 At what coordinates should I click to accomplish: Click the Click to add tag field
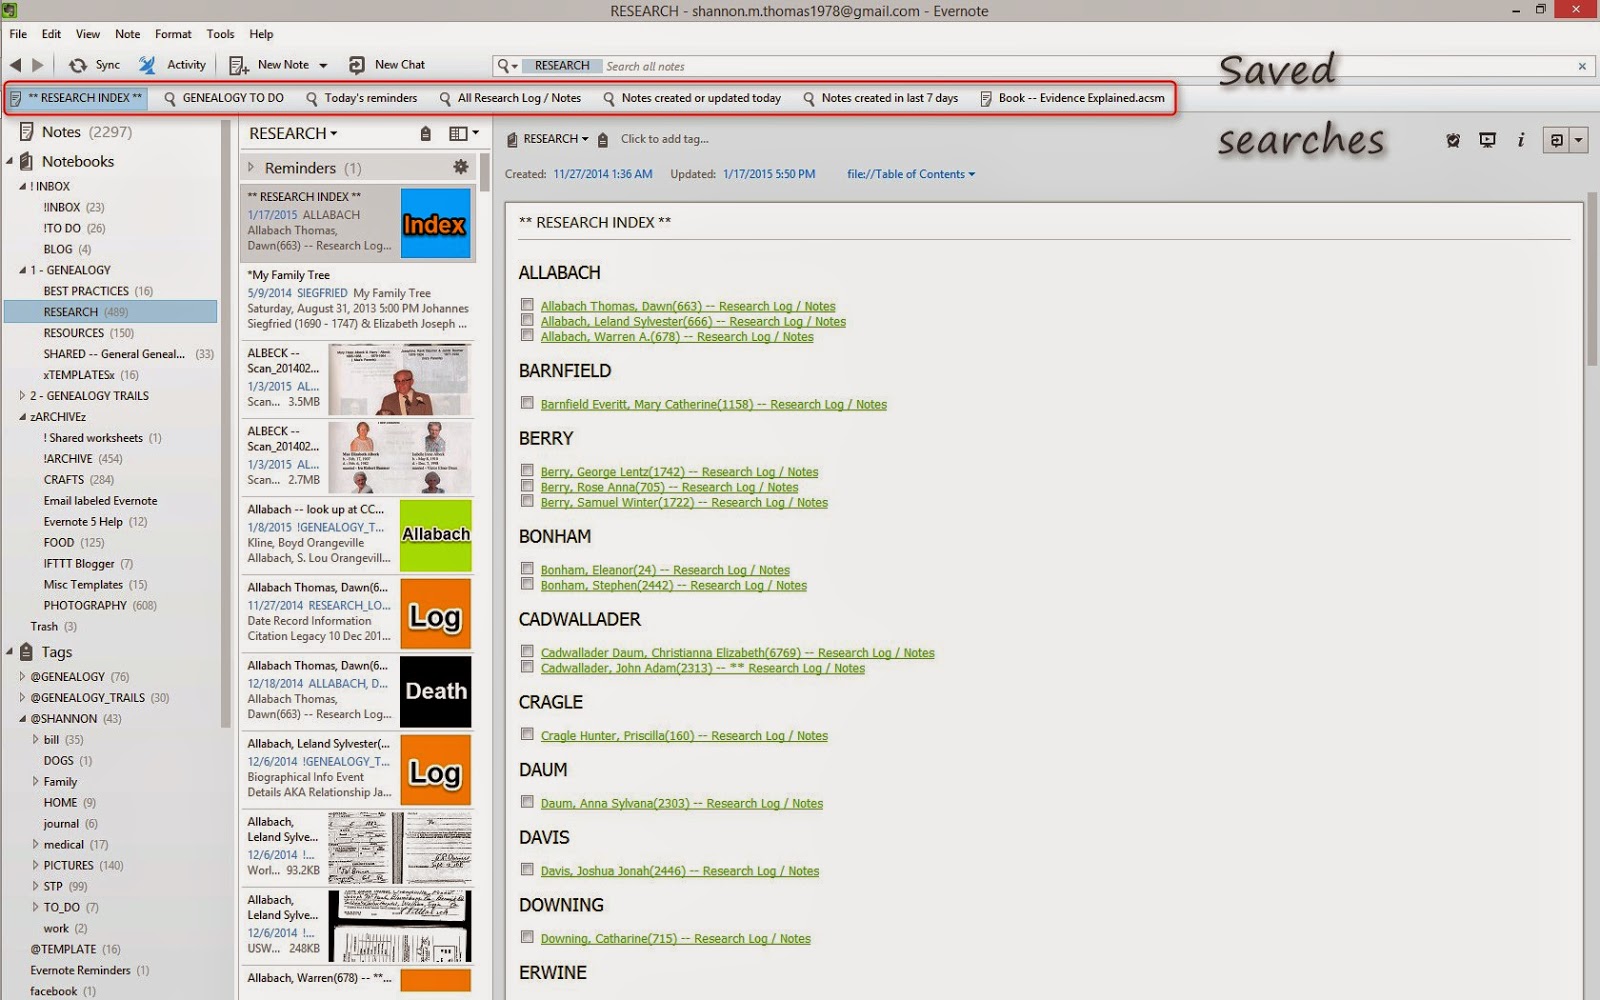(664, 139)
